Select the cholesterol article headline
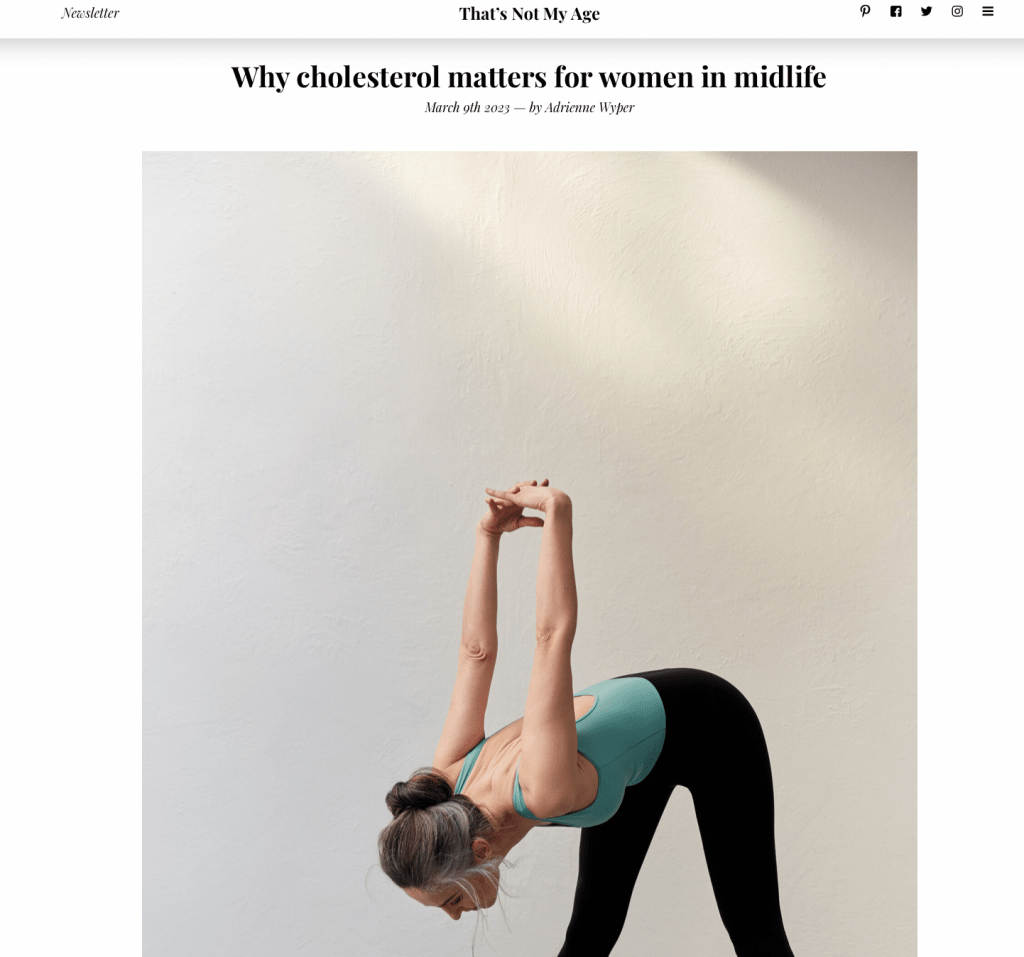The image size is (1024, 957). coord(528,77)
